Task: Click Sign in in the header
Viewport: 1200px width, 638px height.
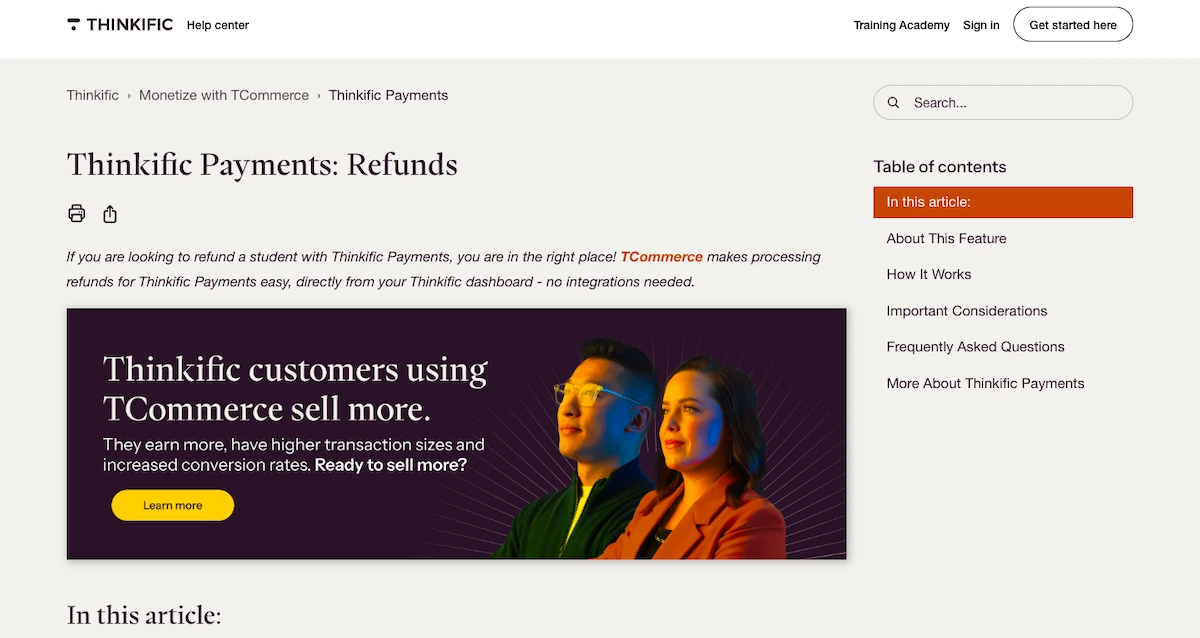Action: 981,25
